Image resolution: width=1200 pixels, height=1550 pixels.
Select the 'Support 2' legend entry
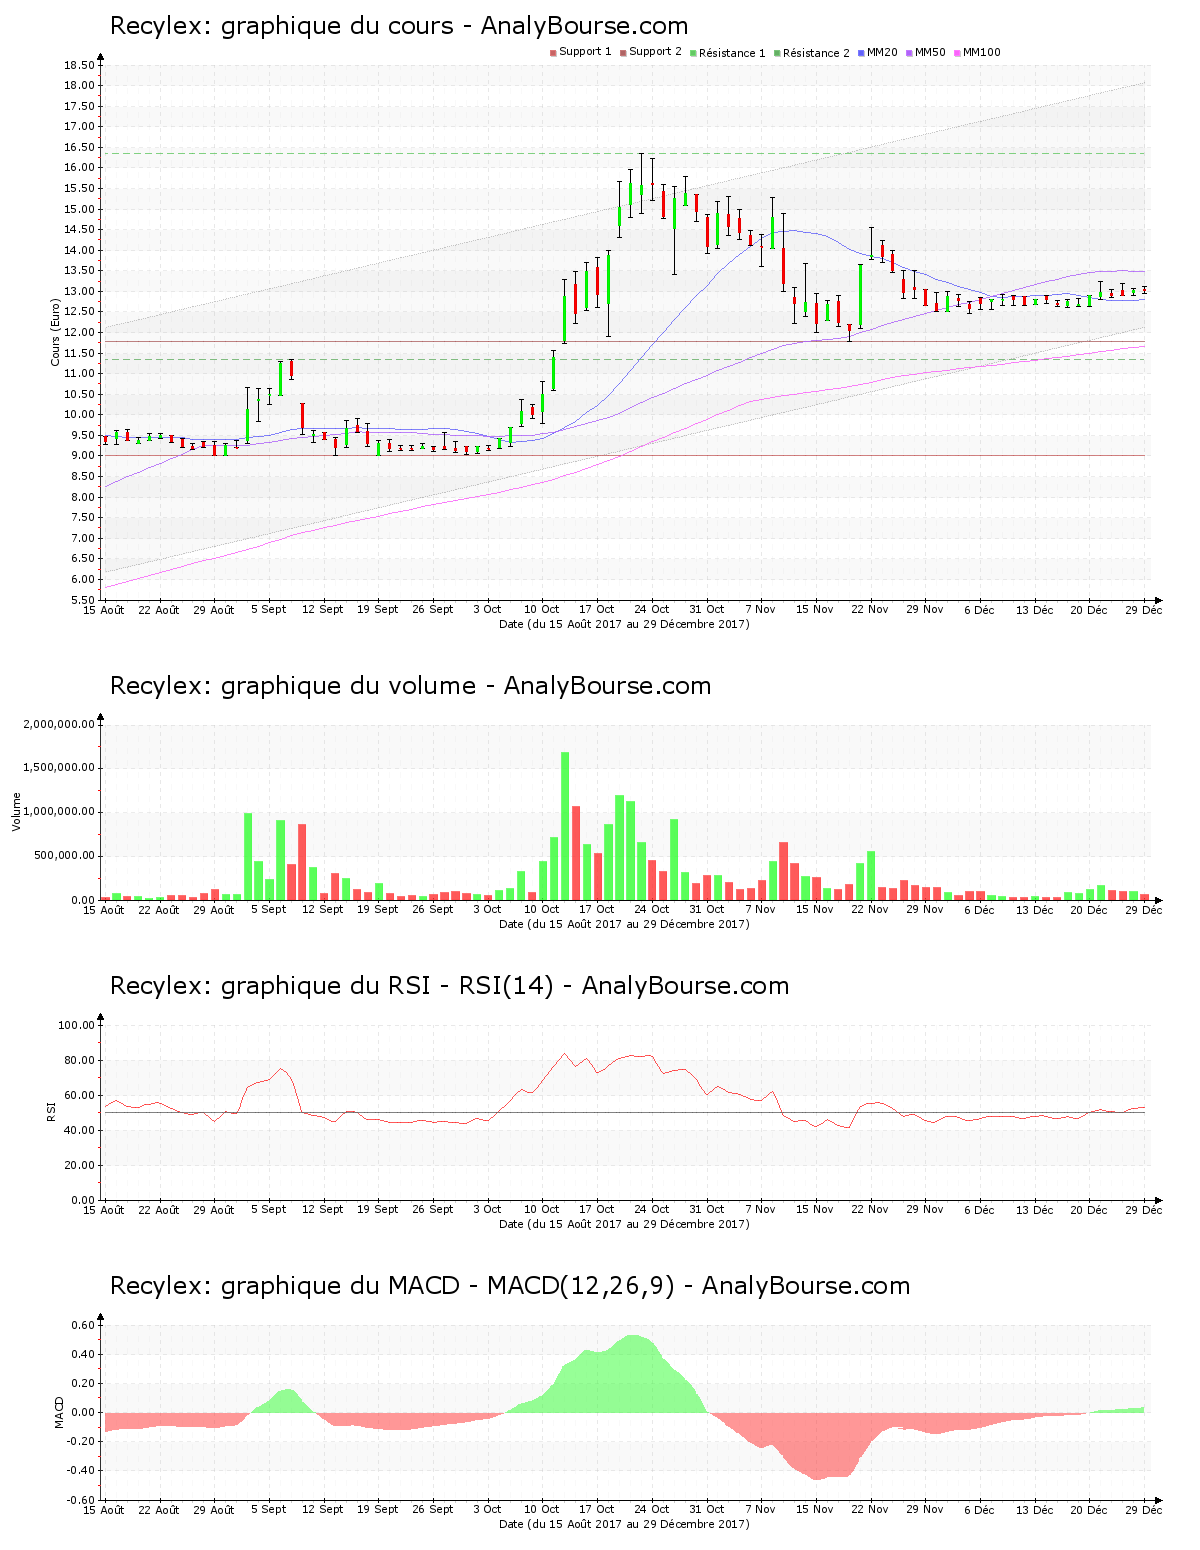(650, 52)
